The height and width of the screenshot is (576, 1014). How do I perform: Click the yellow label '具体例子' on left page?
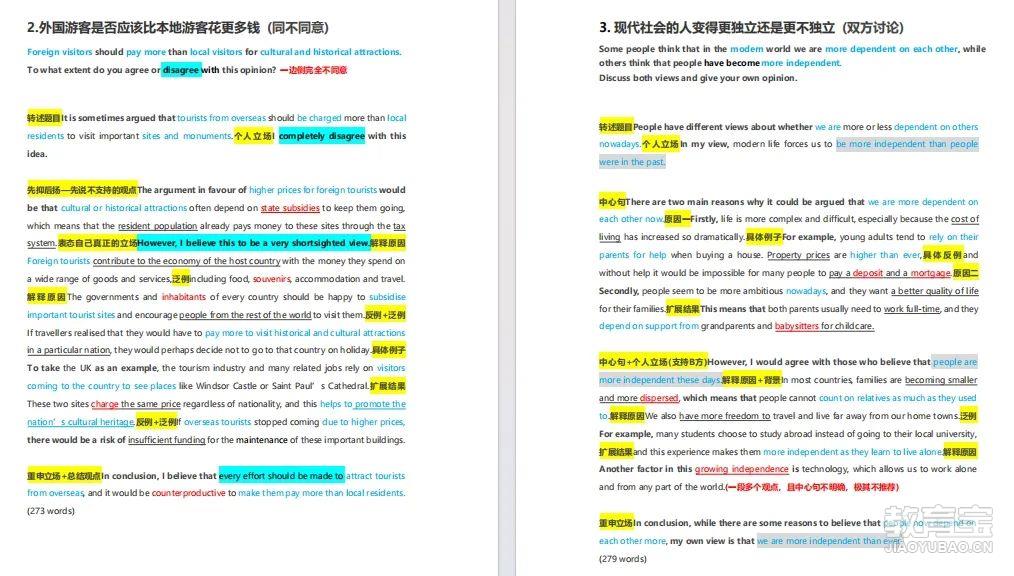[x=389, y=350]
